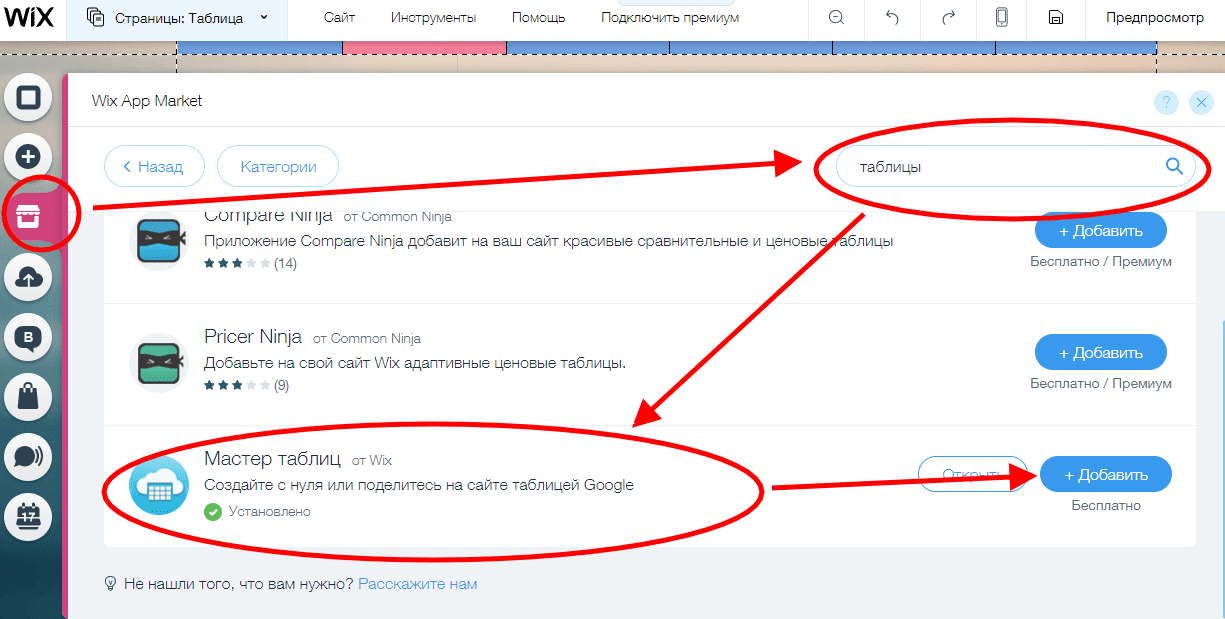Open the Pricer Ninja app title
This screenshot has height=619, width=1225.
(x=254, y=337)
